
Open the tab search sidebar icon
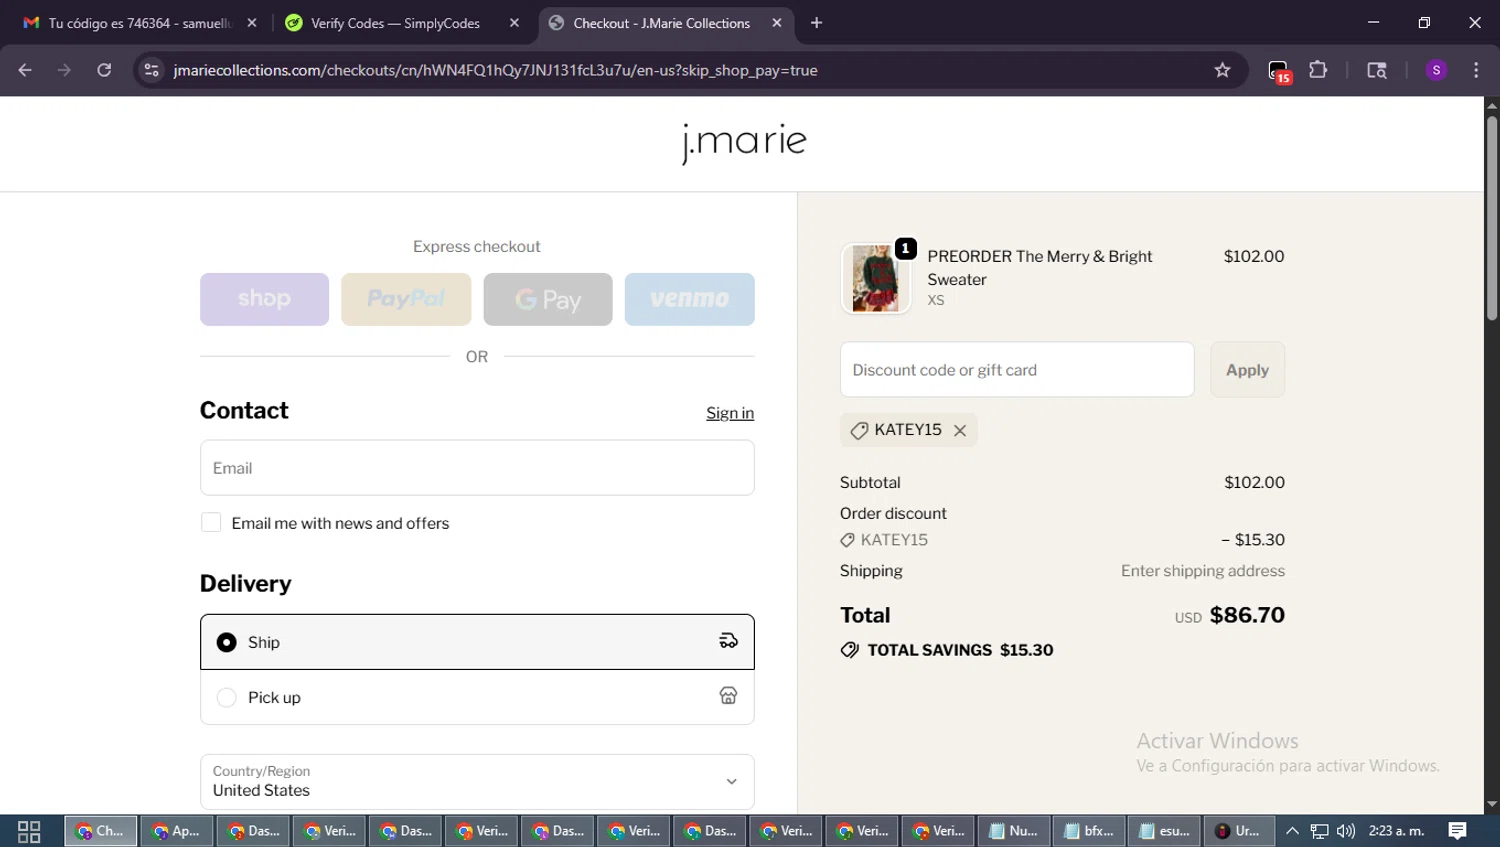tap(1377, 70)
